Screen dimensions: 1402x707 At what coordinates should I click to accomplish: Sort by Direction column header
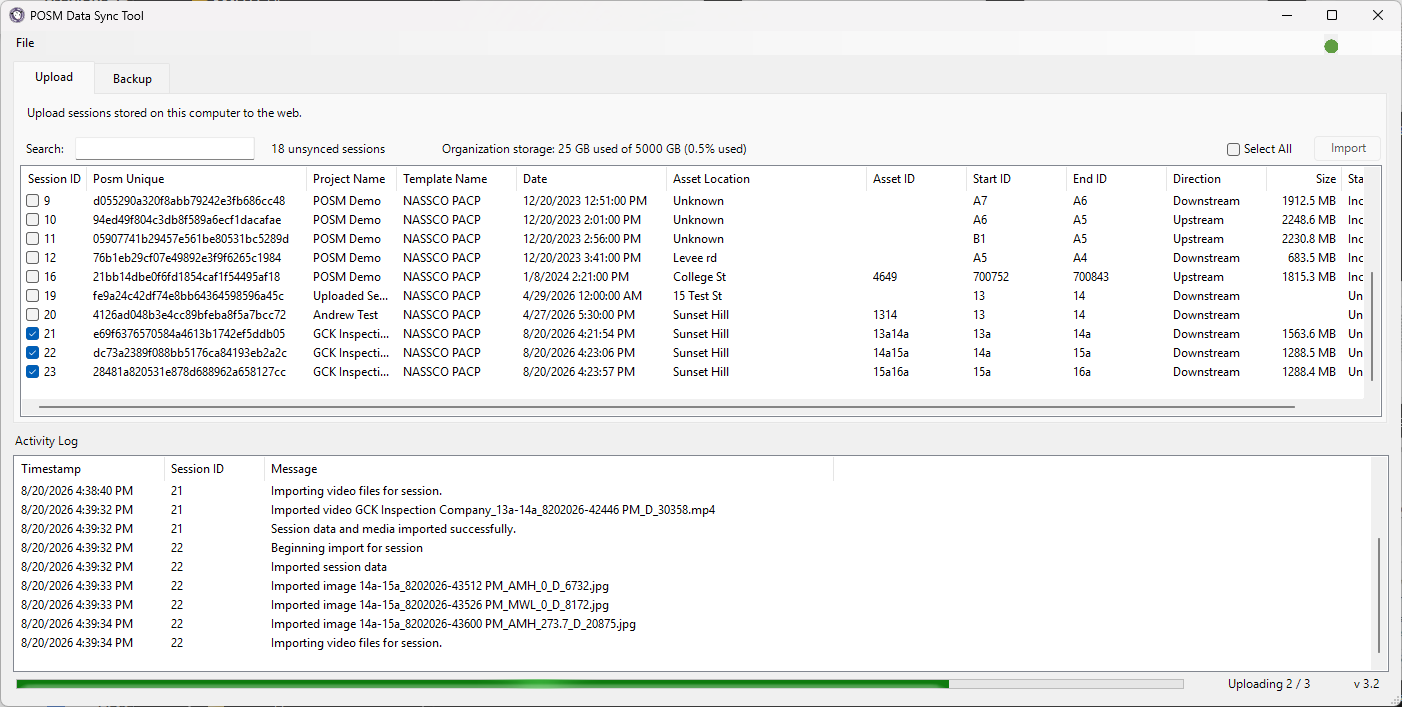pyautogui.click(x=1216, y=179)
